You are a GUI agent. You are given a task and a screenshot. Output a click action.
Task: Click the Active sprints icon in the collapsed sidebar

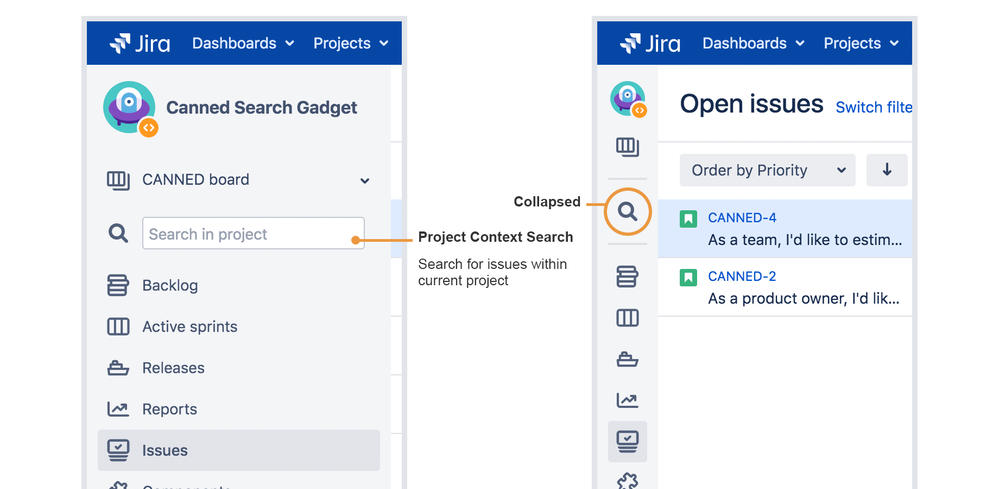click(x=628, y=318)
